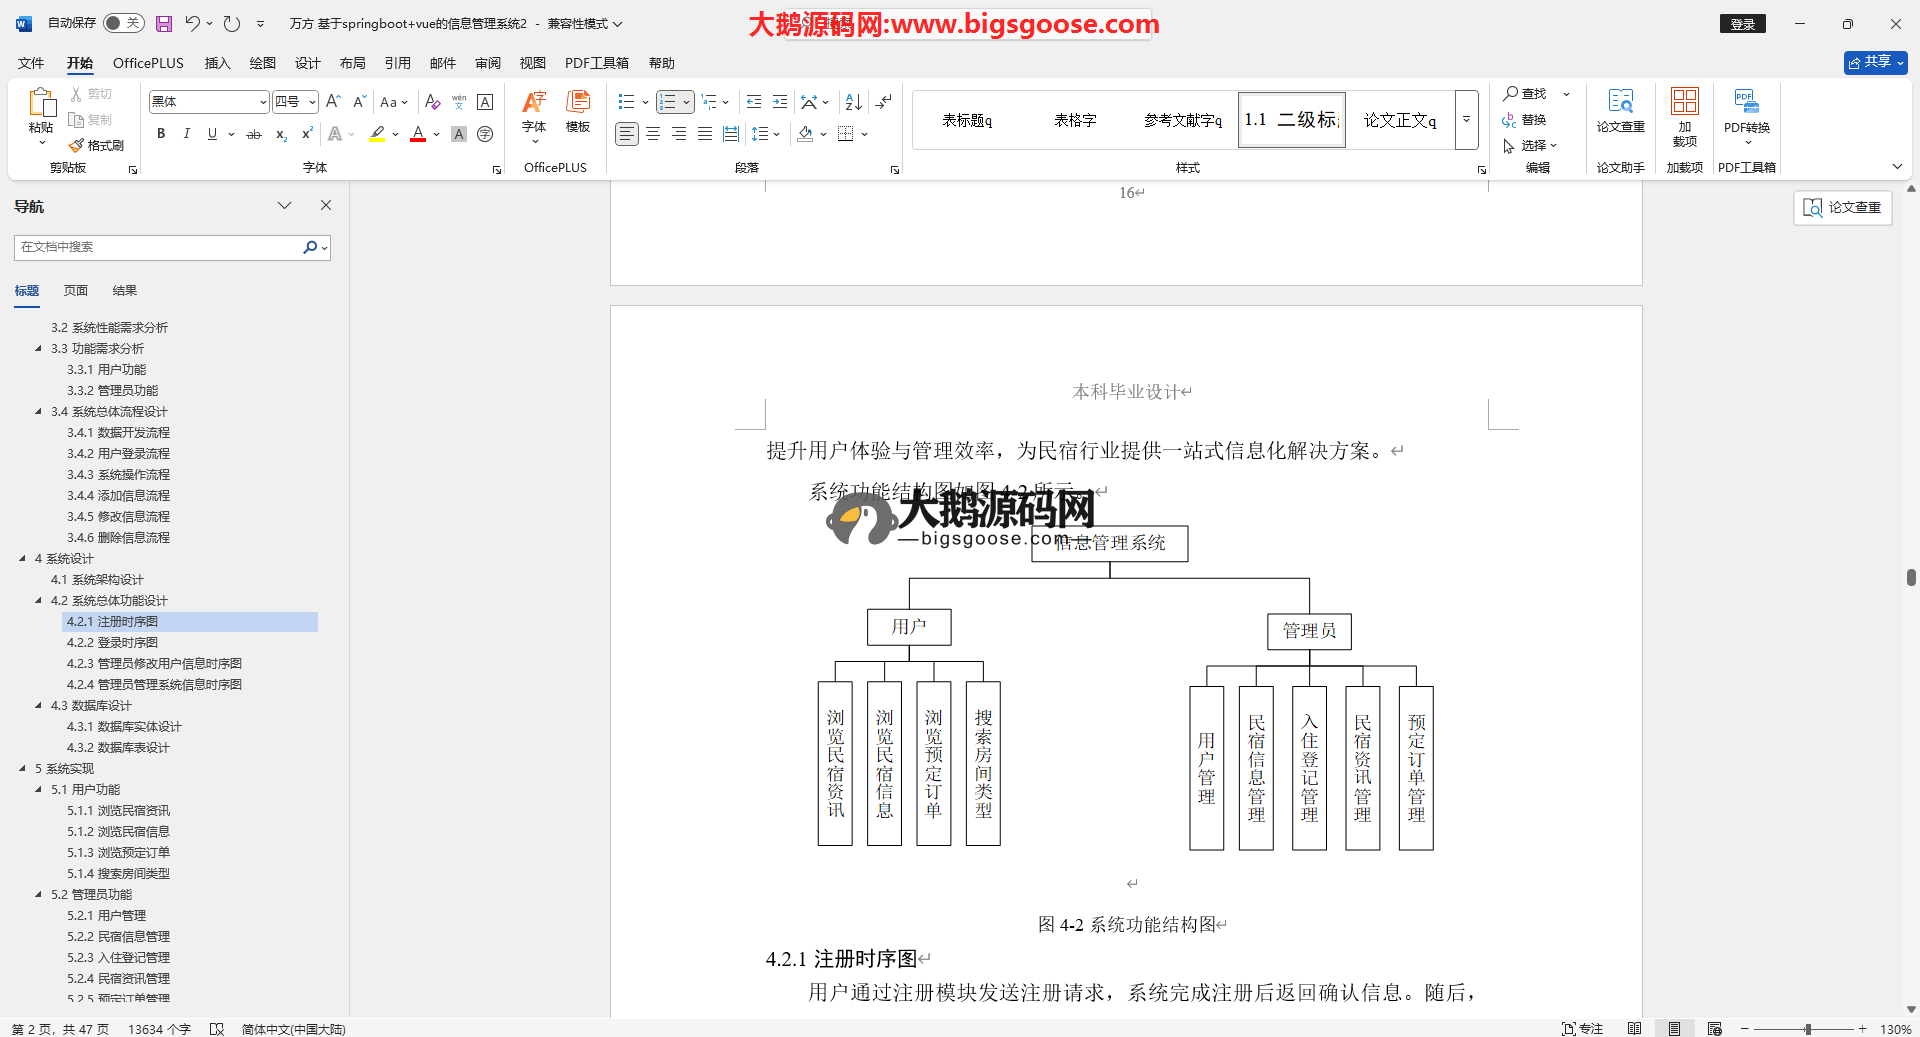Image resolution: width=1920 pixels, height=1037 pixels.
Task: Click the Format Painter brush icon
Action: click(77, 146)
